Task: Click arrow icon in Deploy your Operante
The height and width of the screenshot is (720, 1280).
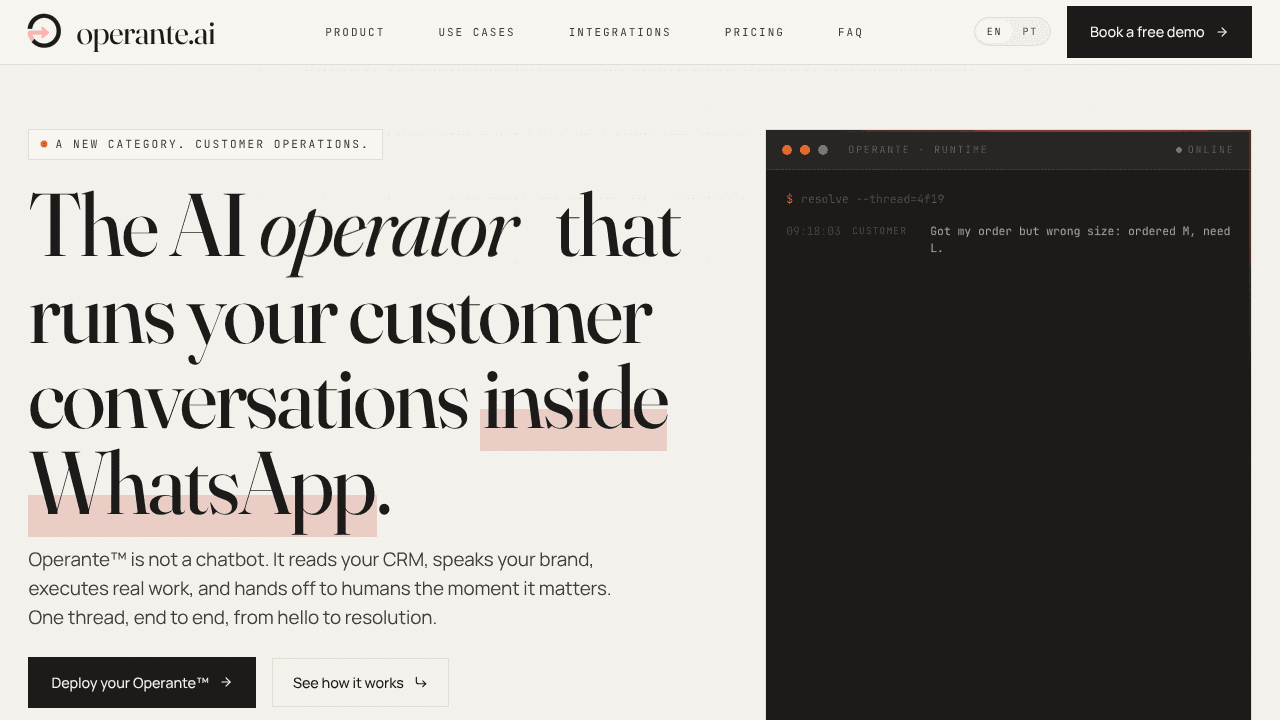Action: [x=226, y=682]
